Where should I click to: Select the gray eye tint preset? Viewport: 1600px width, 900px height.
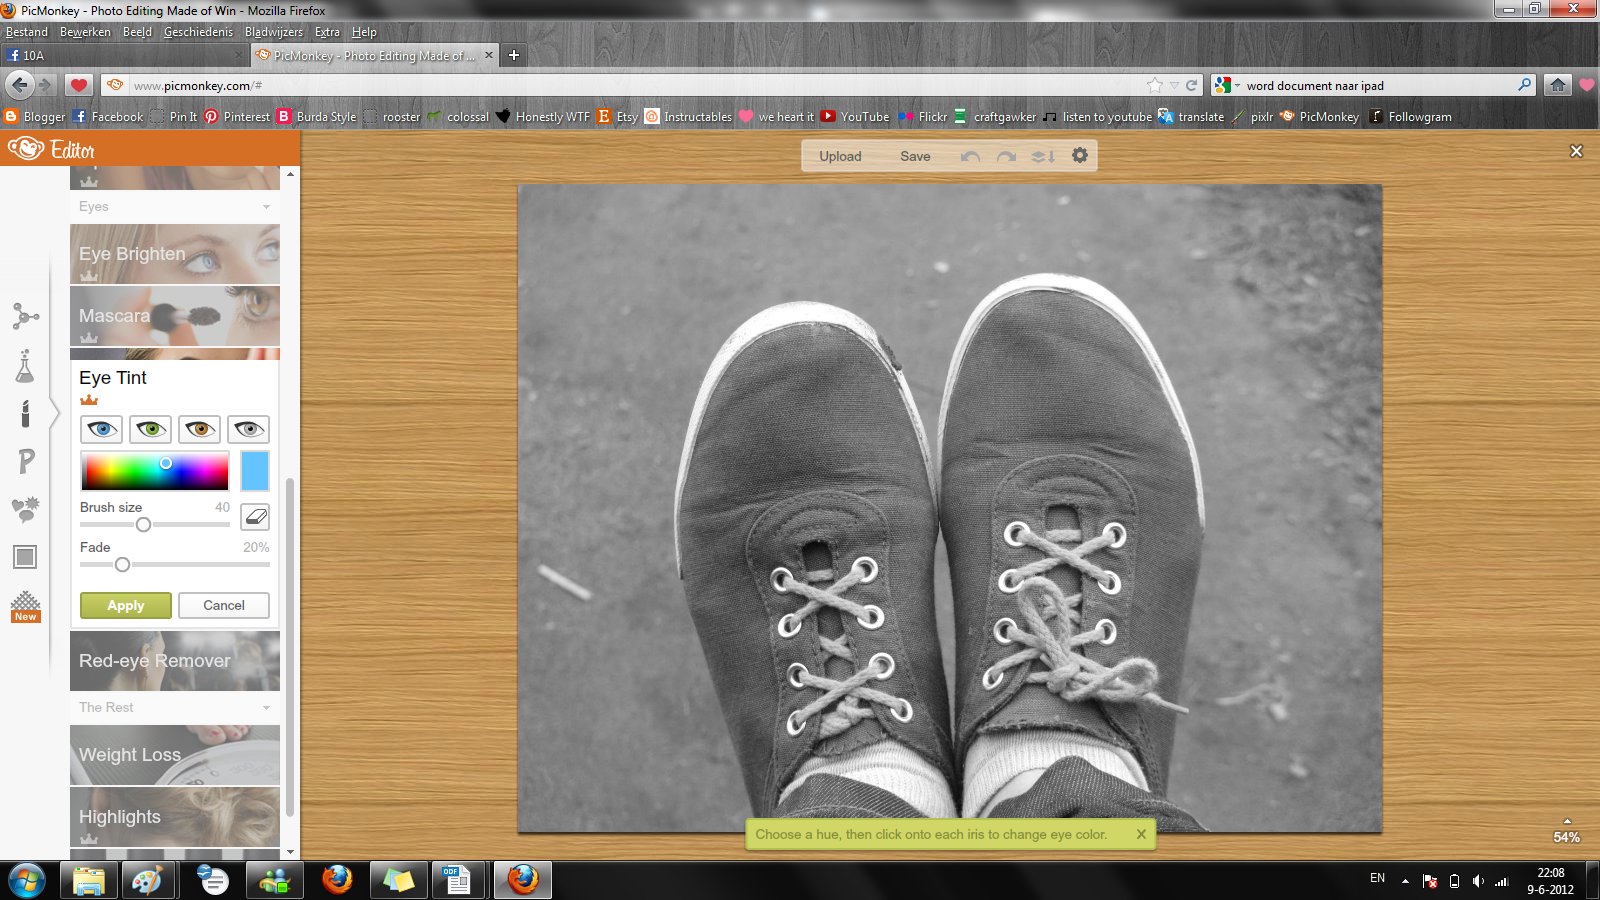pos(249,429)
